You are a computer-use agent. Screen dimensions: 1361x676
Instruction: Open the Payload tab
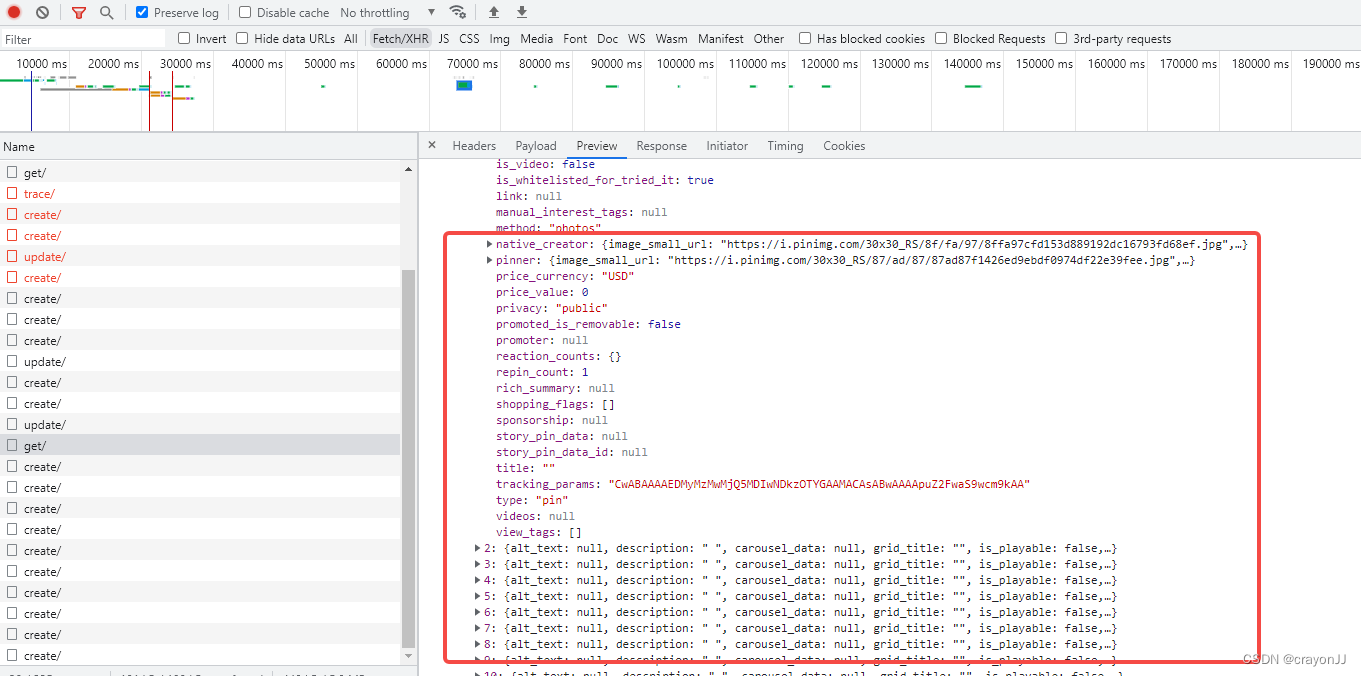click(x=536, y=146)
